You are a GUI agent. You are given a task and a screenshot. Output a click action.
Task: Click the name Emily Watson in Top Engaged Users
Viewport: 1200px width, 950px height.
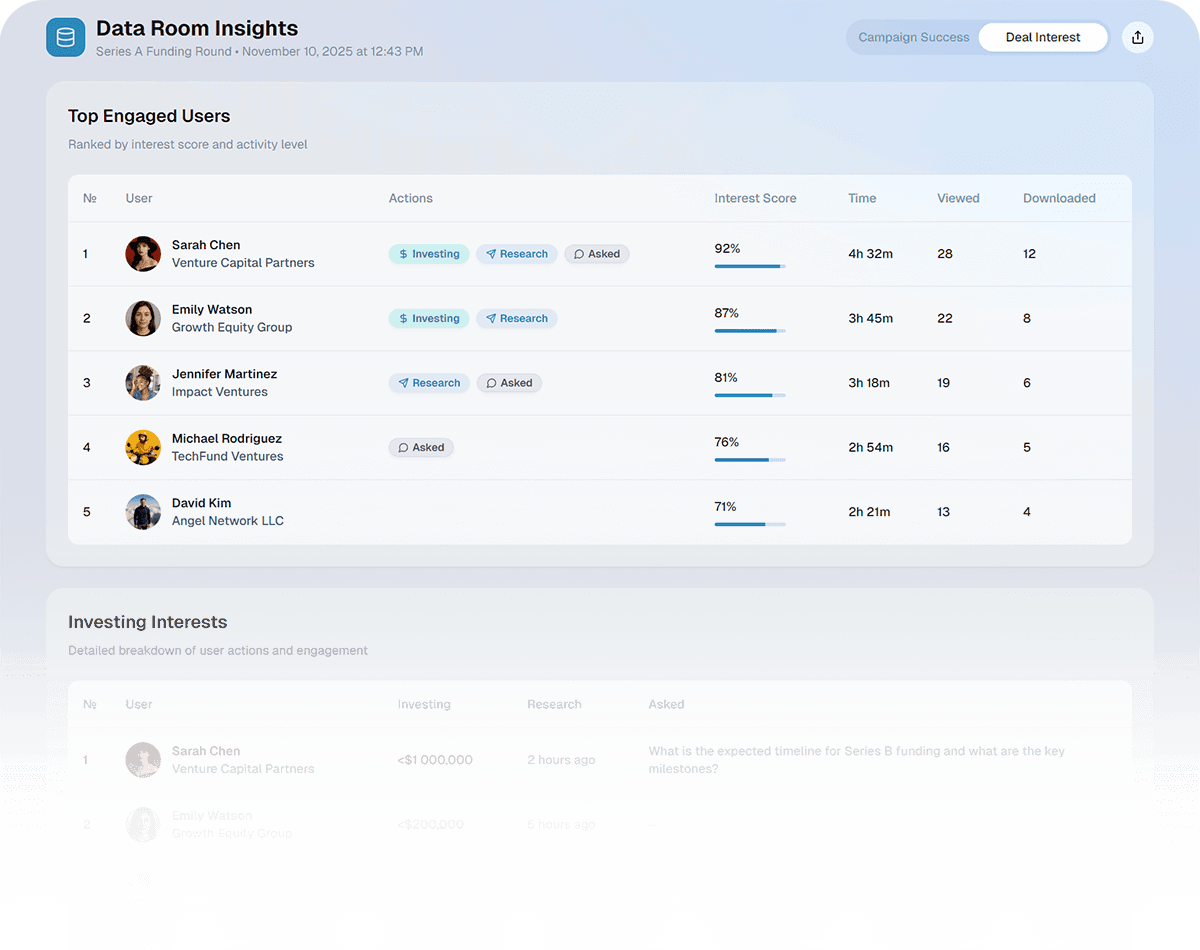point(212,309)
